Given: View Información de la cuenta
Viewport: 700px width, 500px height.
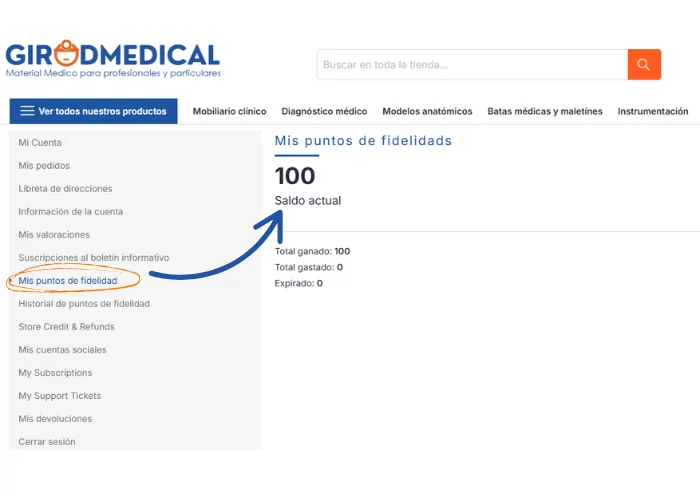Looking at the screenshot, I should click(x=70, y=212).
